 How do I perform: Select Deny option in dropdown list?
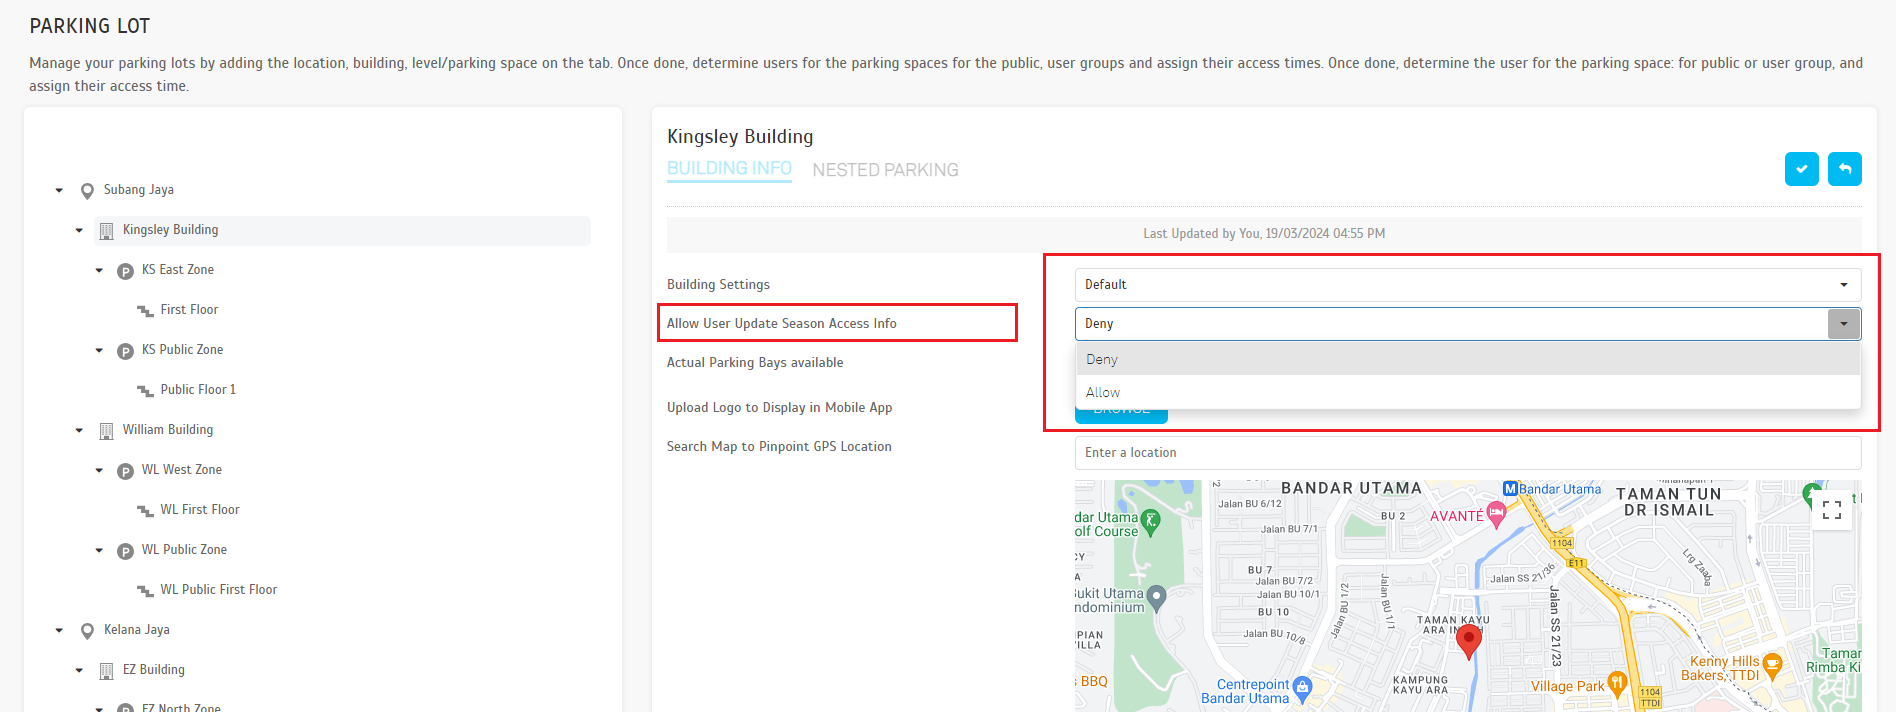click(x=1102, y=359)
